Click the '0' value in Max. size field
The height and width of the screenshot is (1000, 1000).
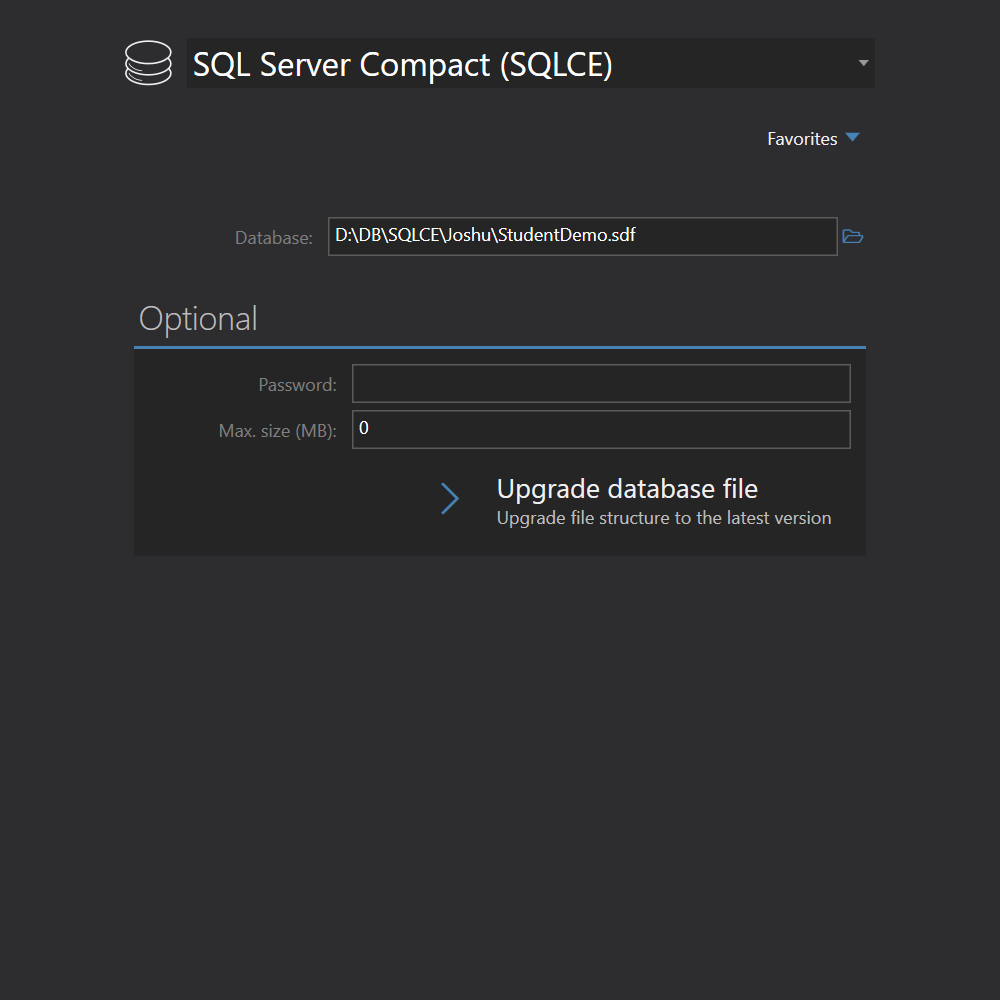[x=364, y=429]
